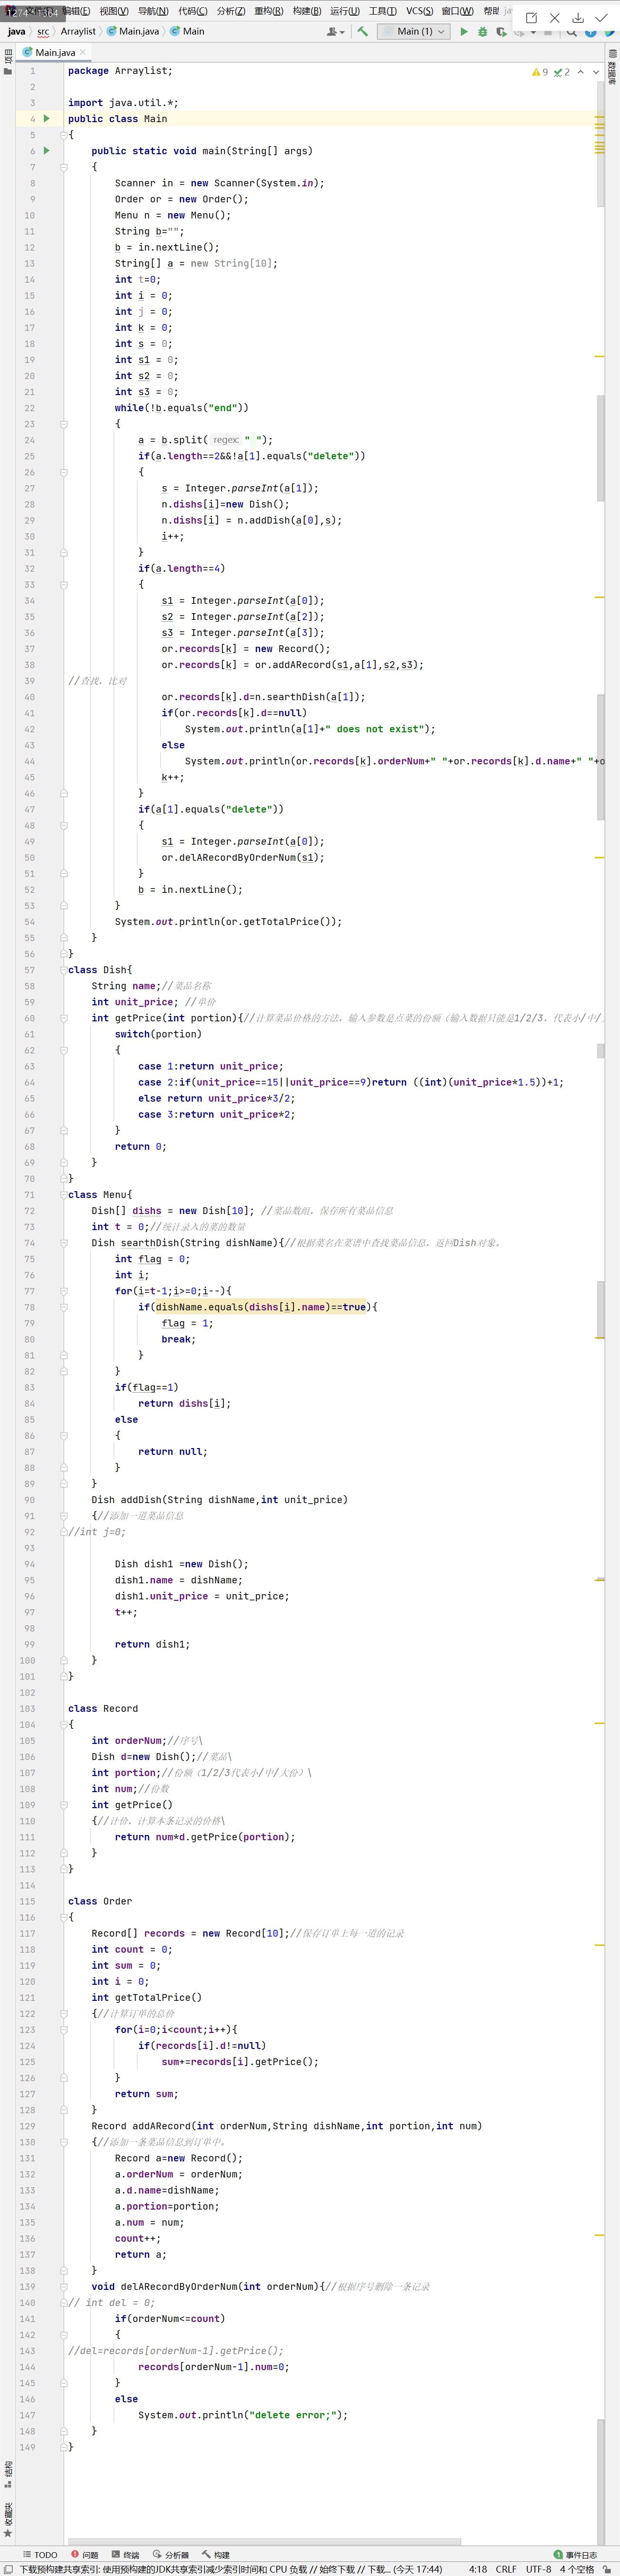The height and width of the screenshot is (2576, 620).
Task: Click the overlay edit/annotate square icon
Action: tap(531, 17)
